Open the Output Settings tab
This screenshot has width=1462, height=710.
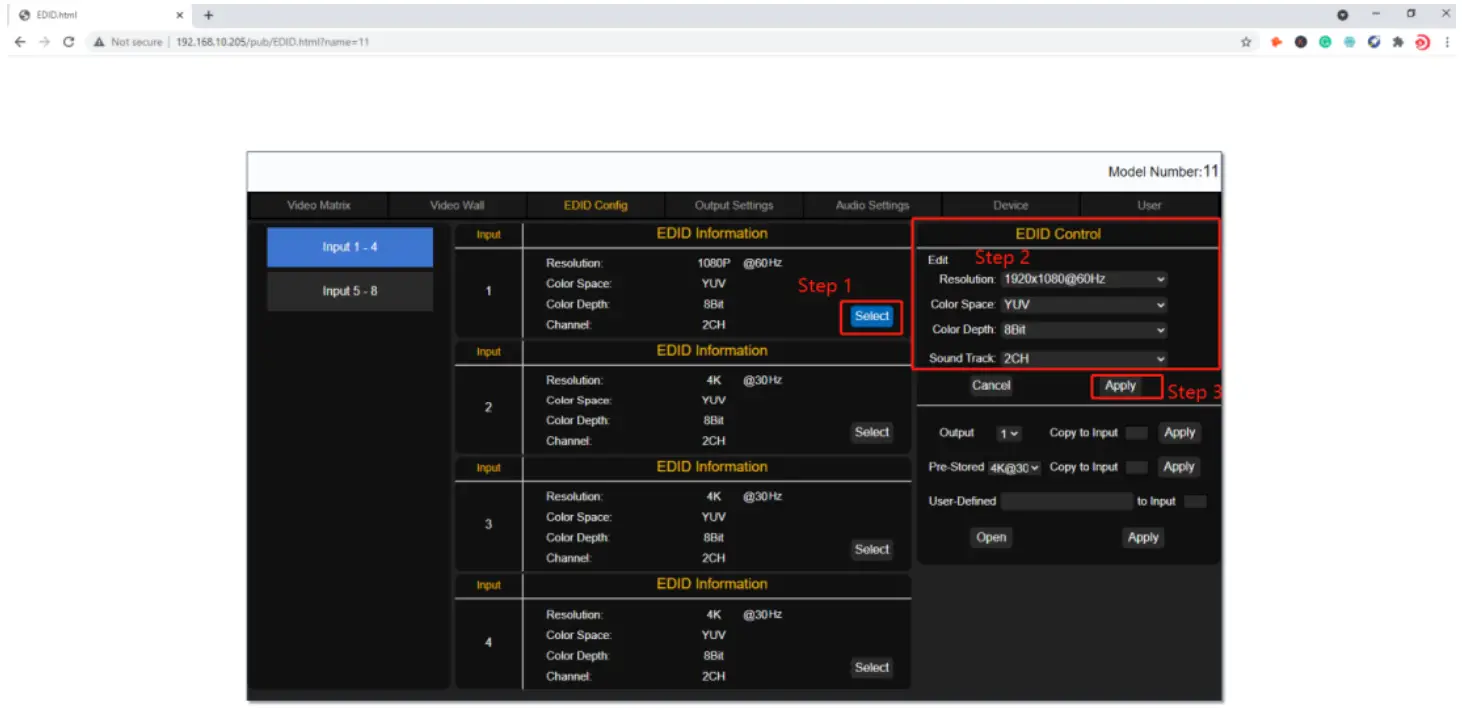(x=734, y=205)
